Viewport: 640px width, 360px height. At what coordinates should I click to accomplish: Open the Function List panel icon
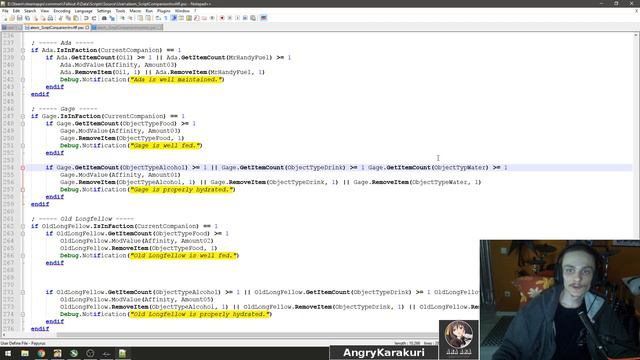(x=197, y=18)
